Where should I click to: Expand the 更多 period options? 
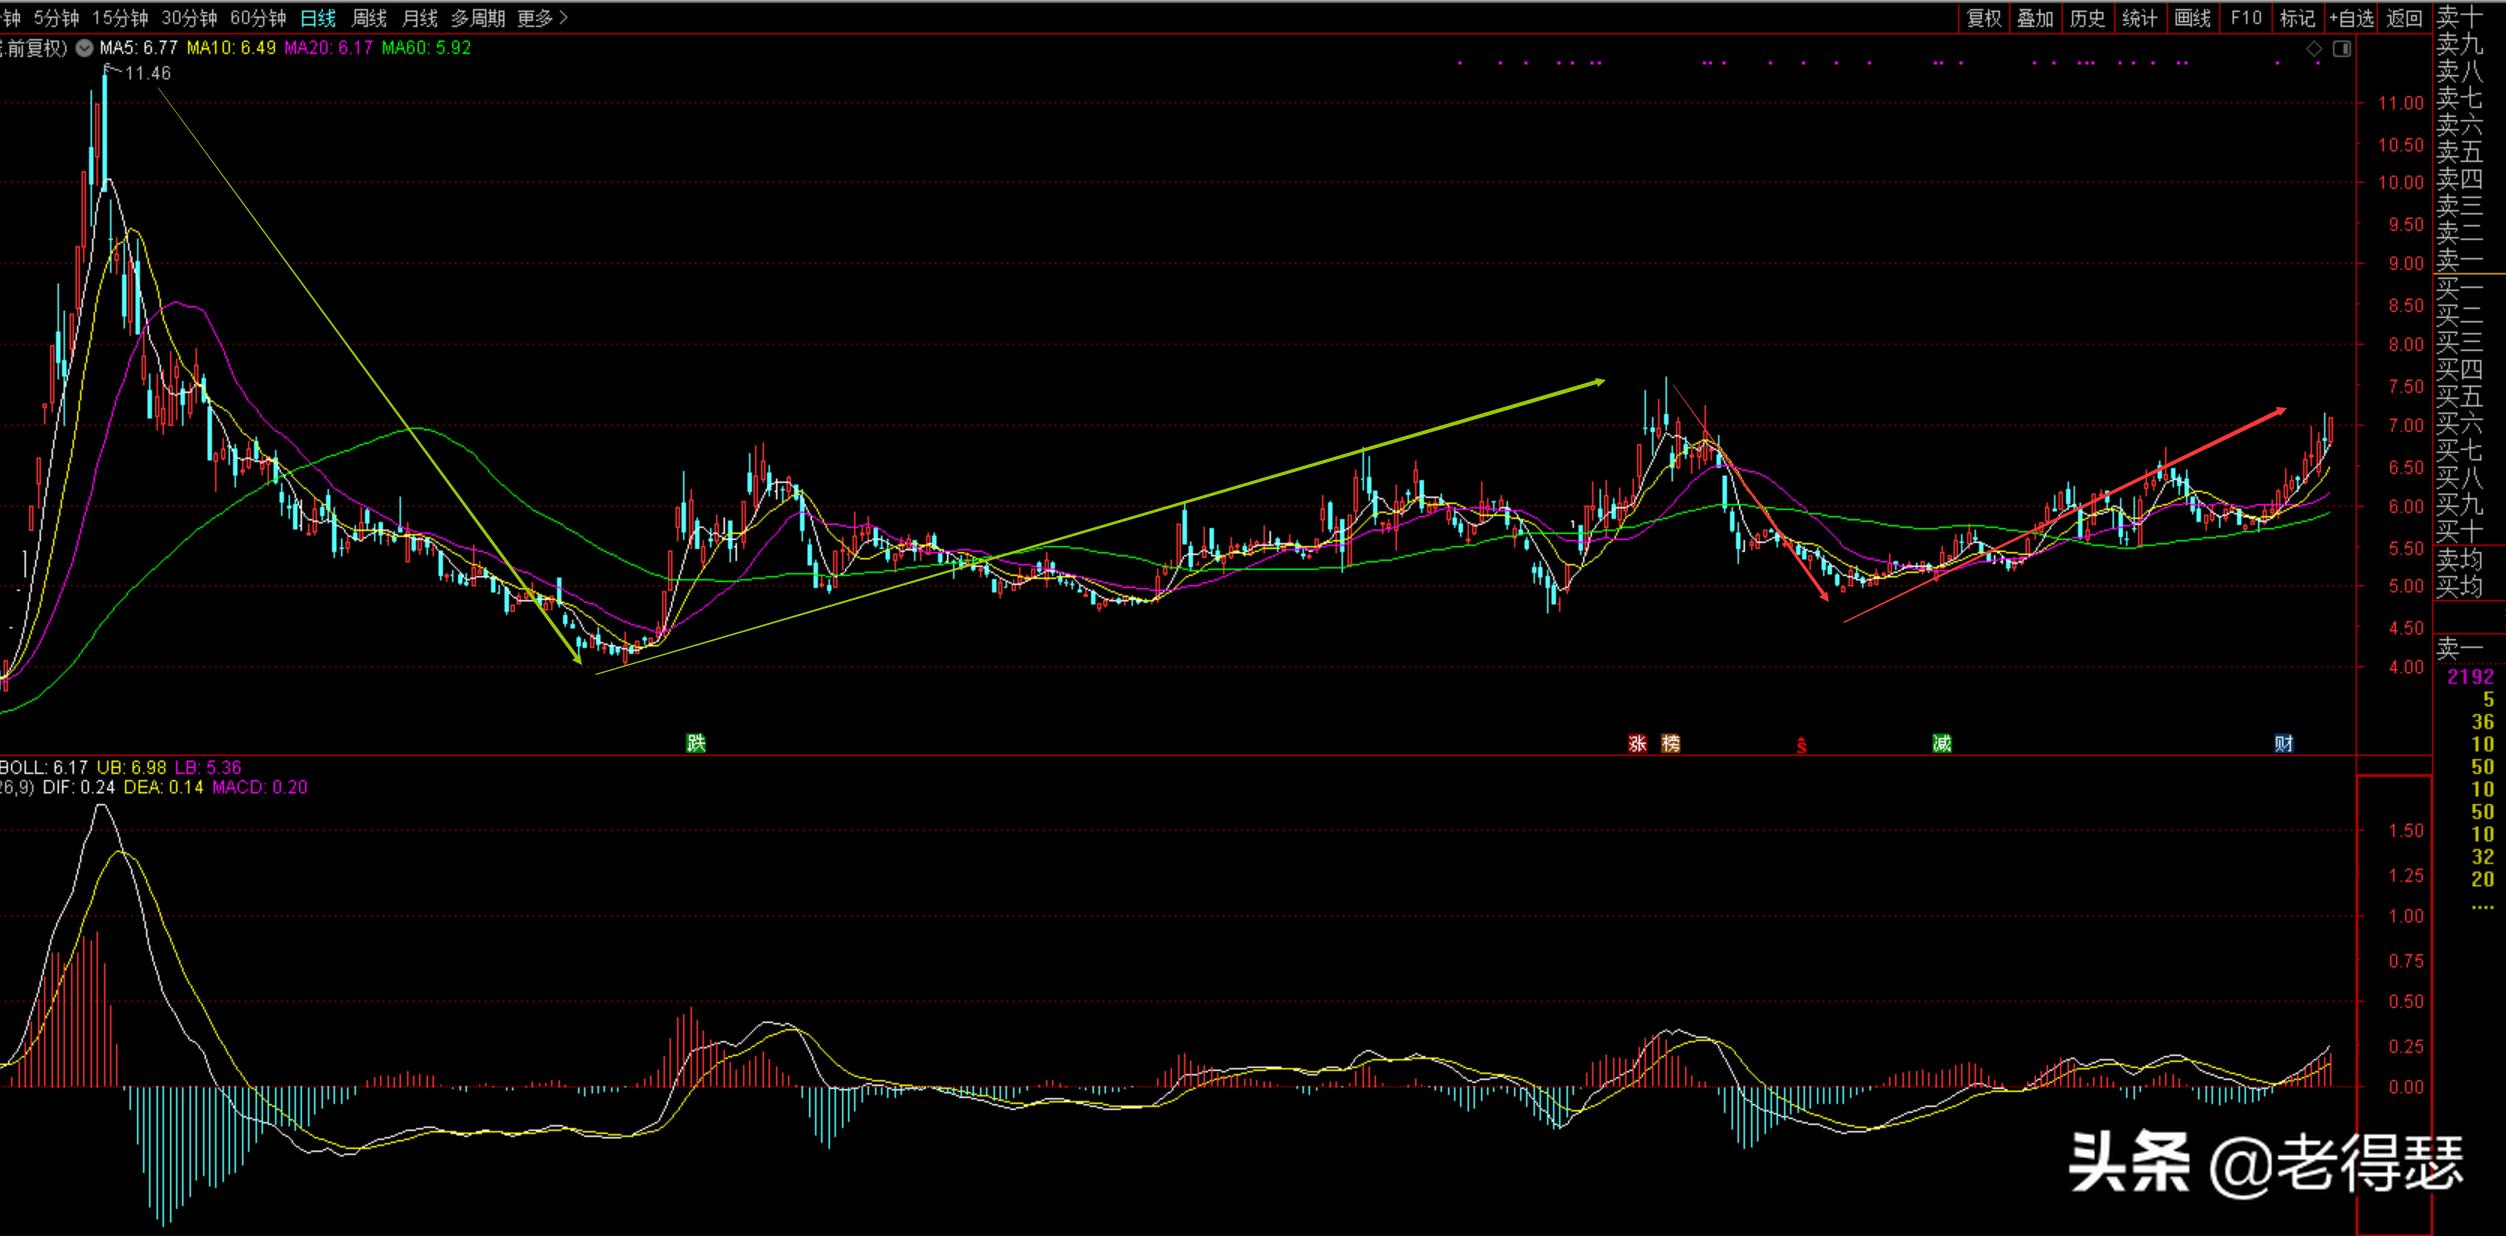[x=542, y=18]
